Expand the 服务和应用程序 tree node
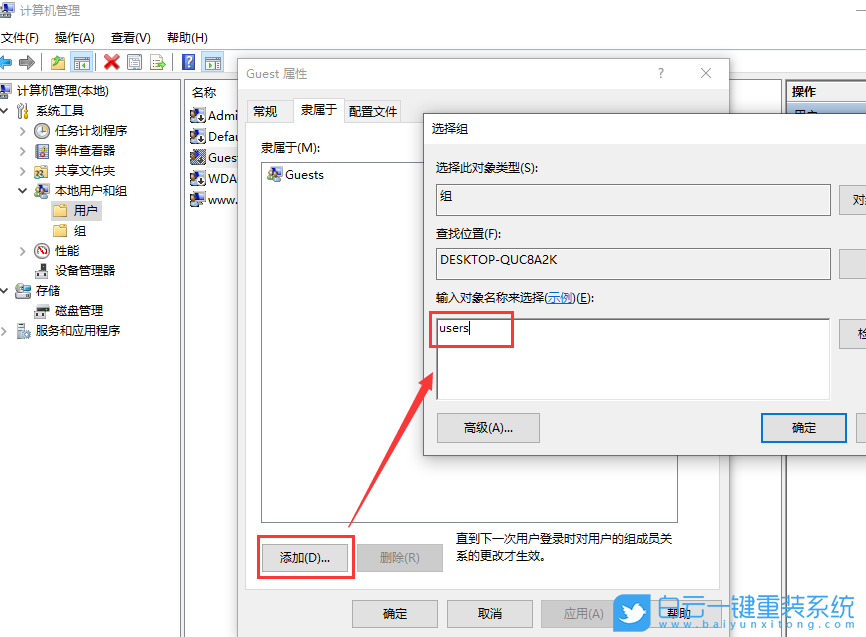Viewport: 866px width, 637px height. [x=8, y=330]
